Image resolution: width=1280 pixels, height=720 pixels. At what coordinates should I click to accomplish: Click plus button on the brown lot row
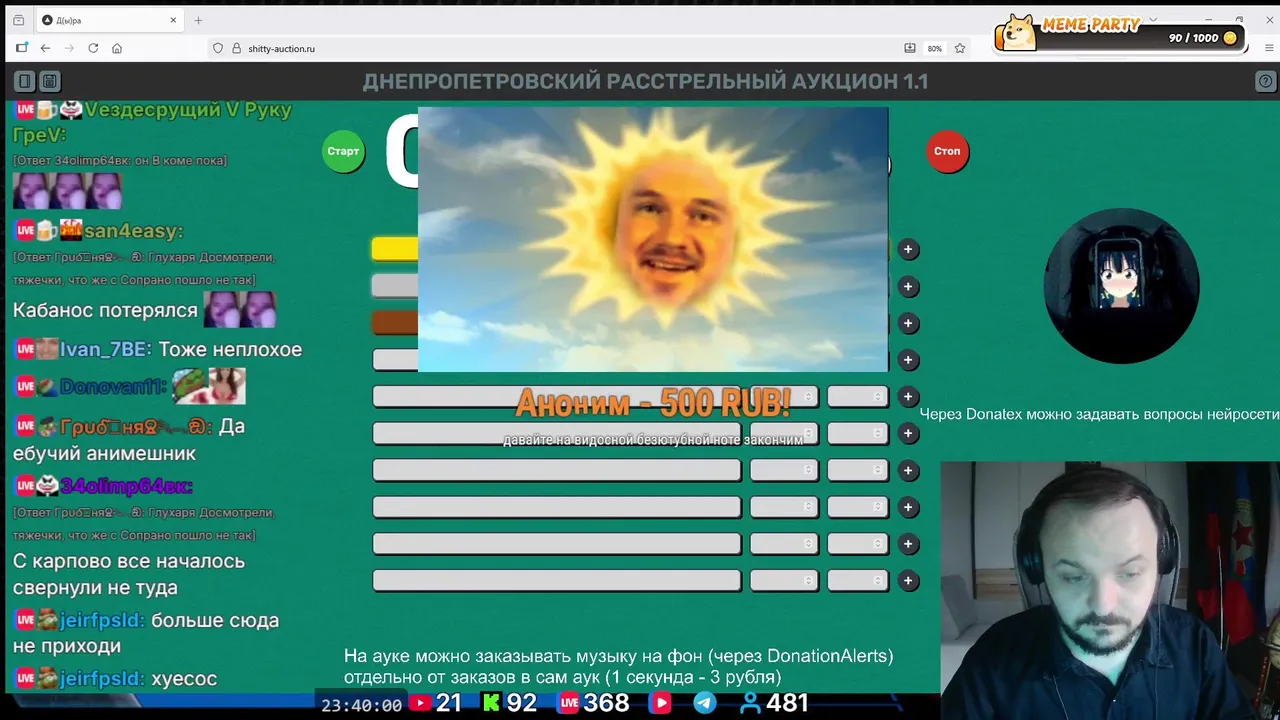click(x=908, y=323)
